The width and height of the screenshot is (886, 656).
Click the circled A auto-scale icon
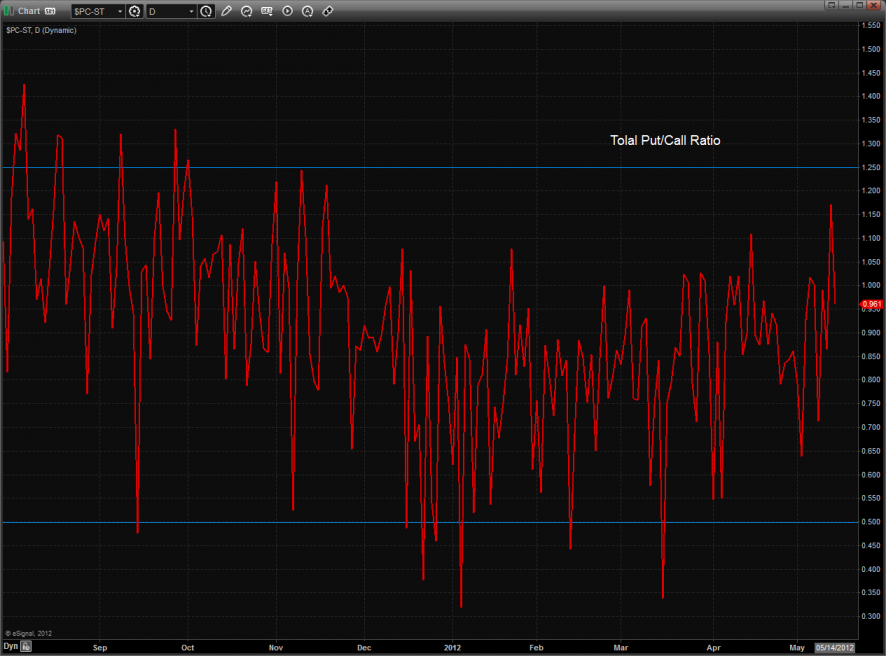pyautogui.click(x=307, y=11)
